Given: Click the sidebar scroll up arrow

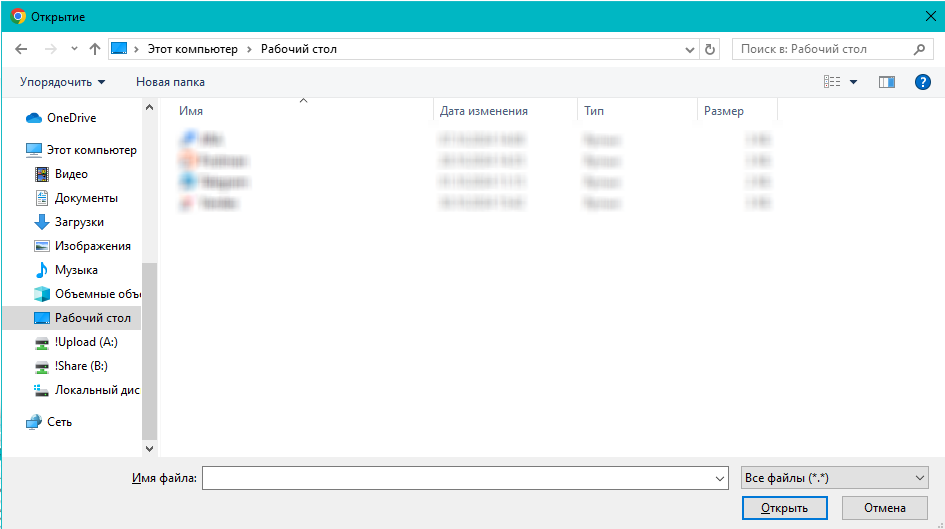Looking at the screenshot, I should pos(149,107).
